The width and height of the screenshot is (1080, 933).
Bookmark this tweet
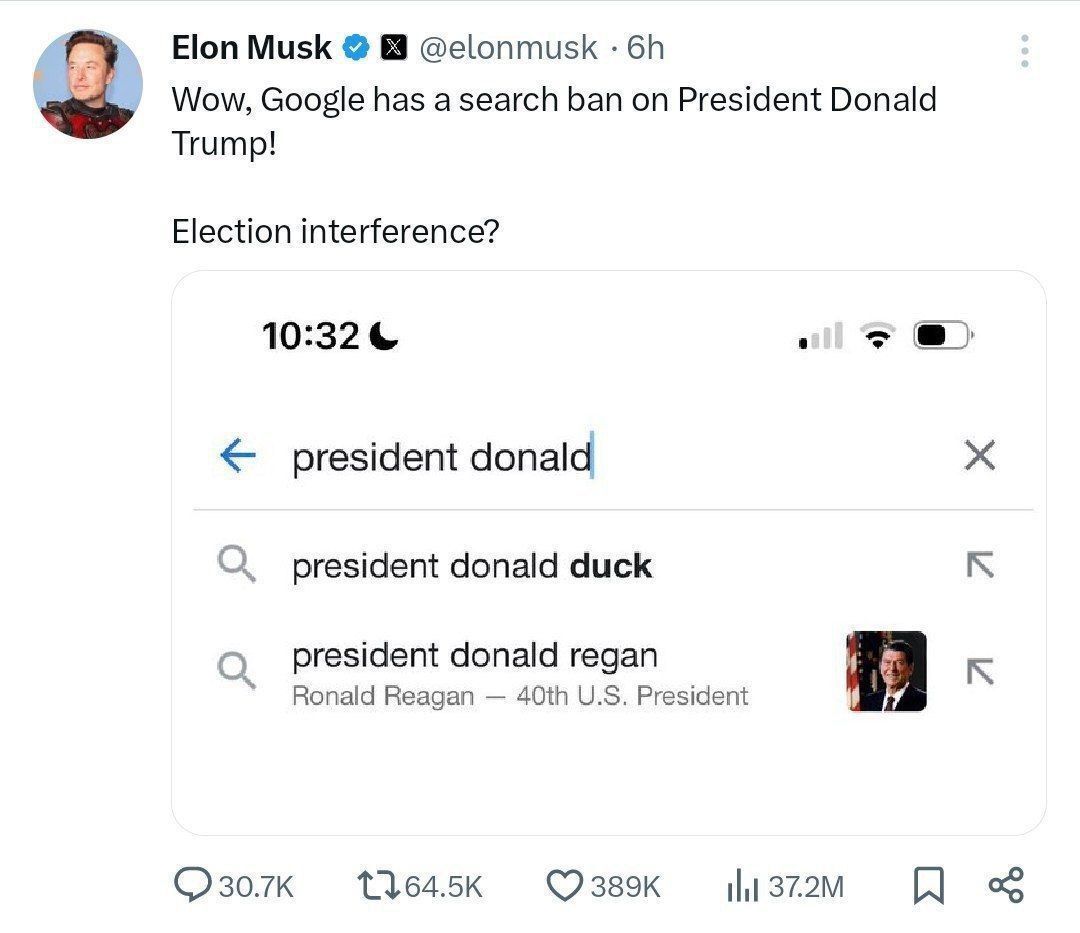(929, 886)
